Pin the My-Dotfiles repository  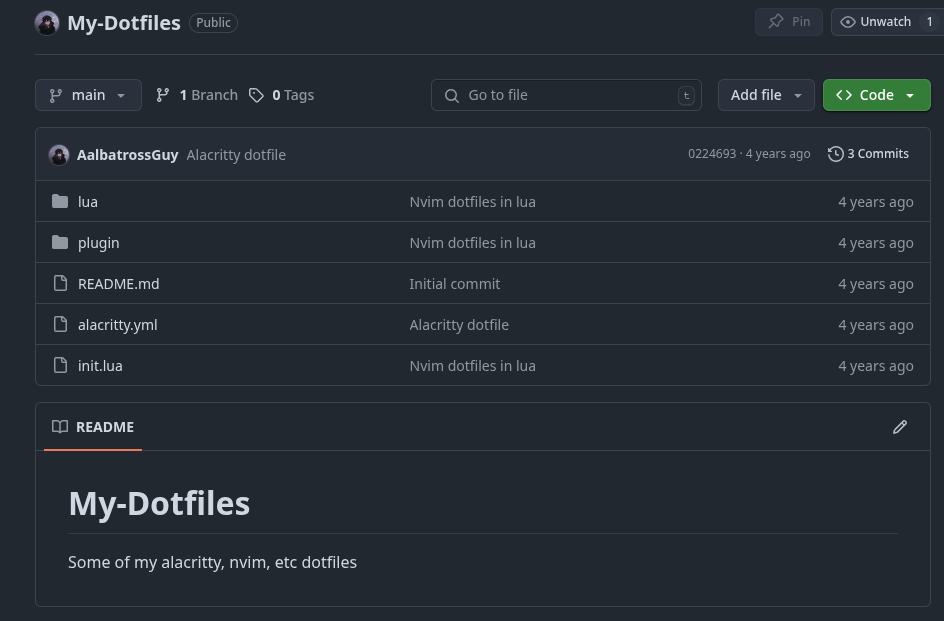pos(788,21)
